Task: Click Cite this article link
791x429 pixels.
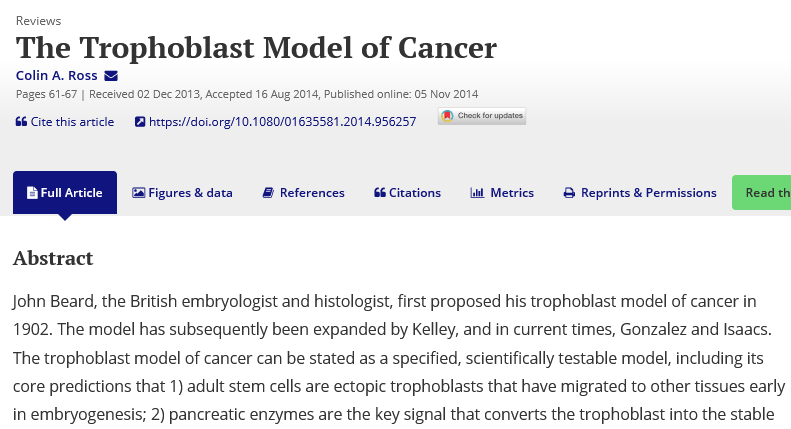Action: pos(72,122)
